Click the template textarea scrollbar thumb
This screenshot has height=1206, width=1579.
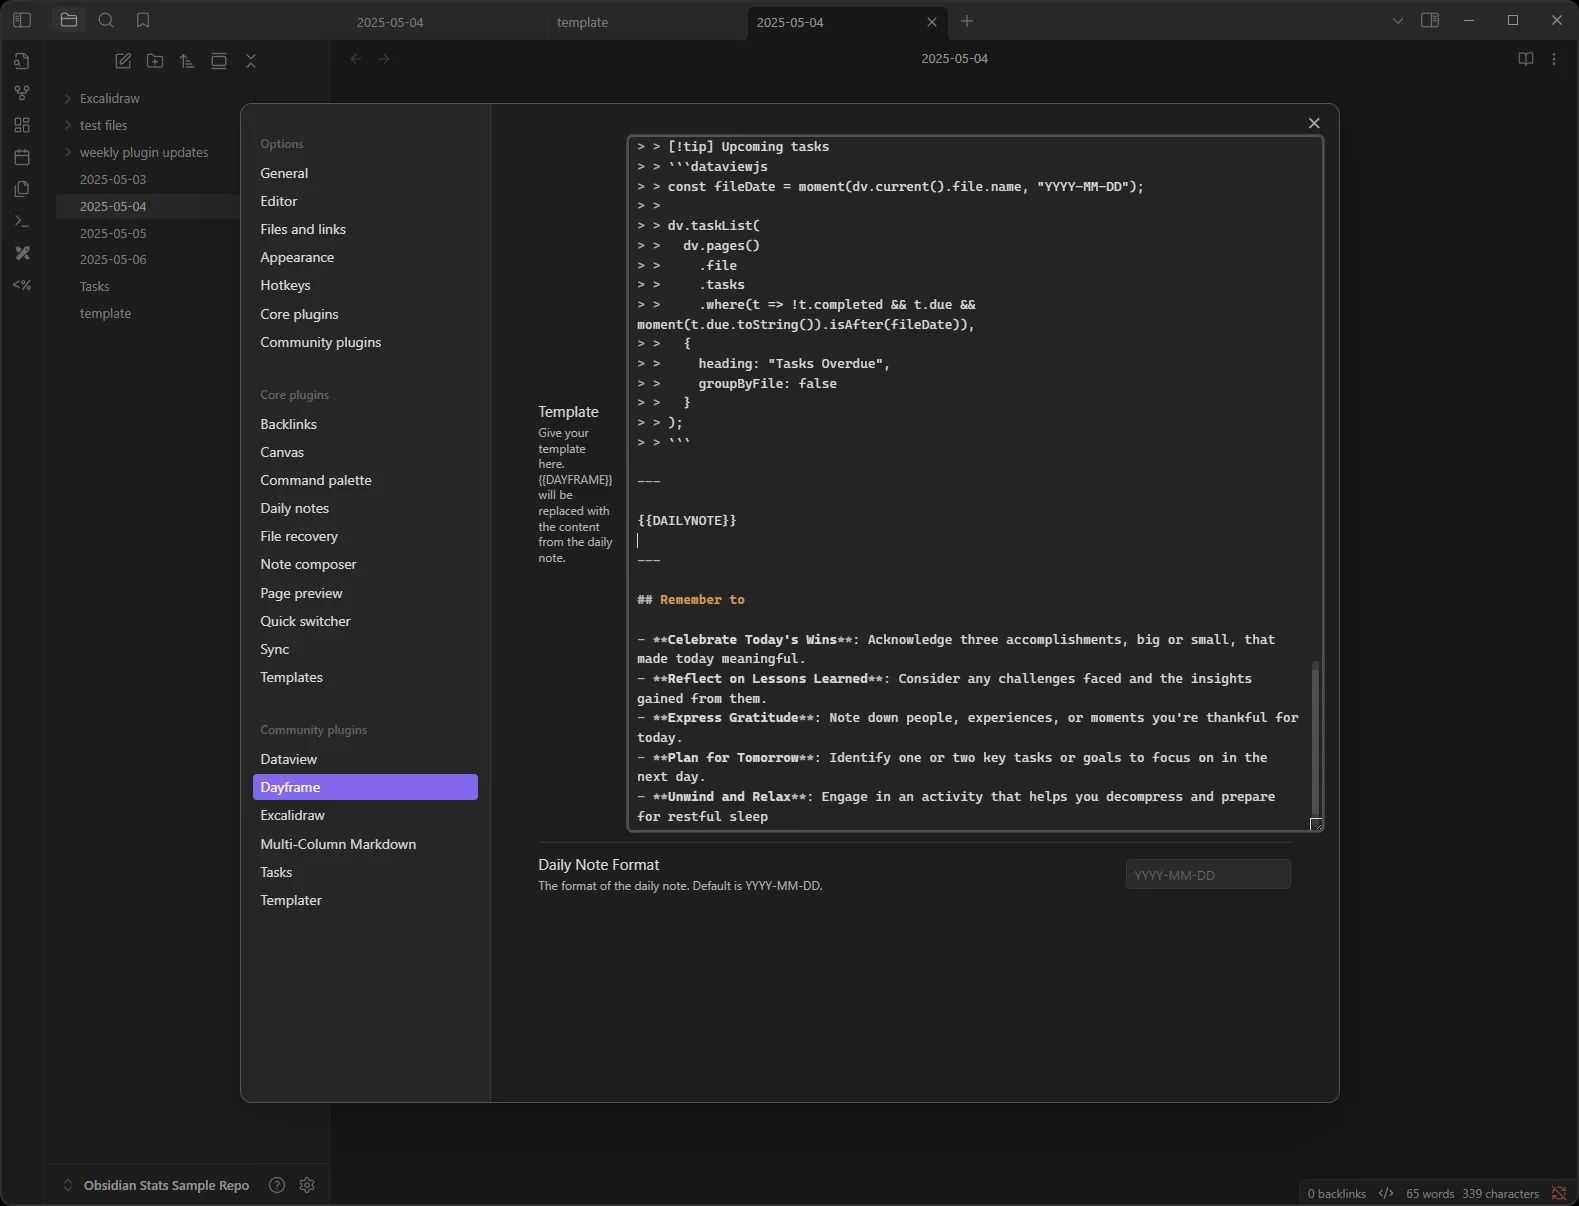point(1315,739)
